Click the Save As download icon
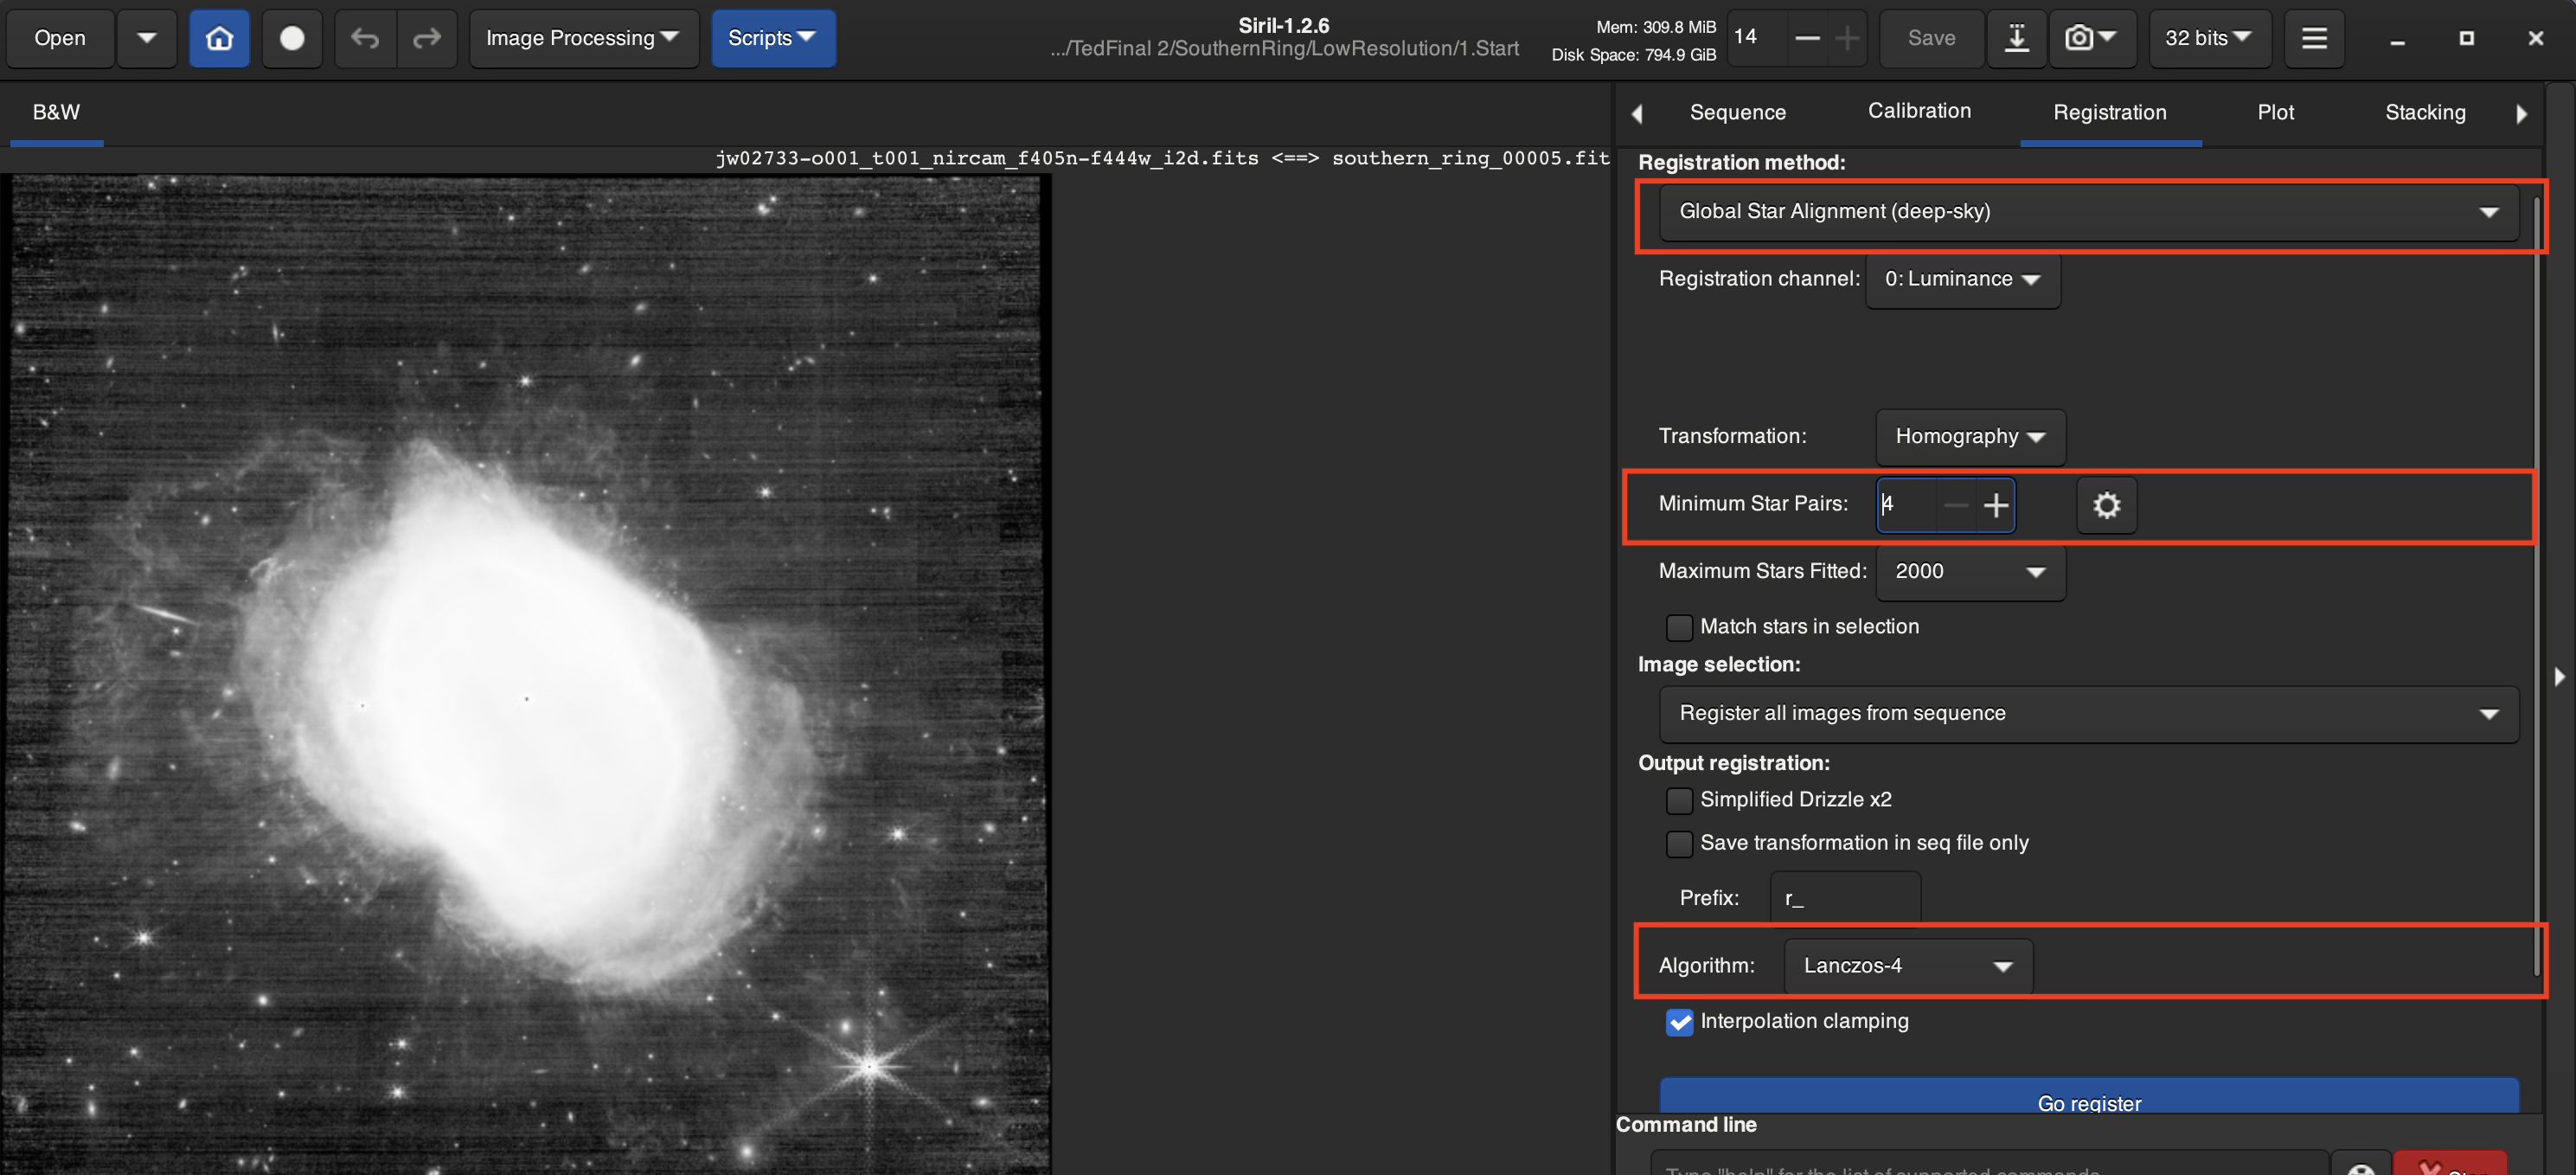This screenshot has height=1175, width=2576. click(x=2016, y=38)
